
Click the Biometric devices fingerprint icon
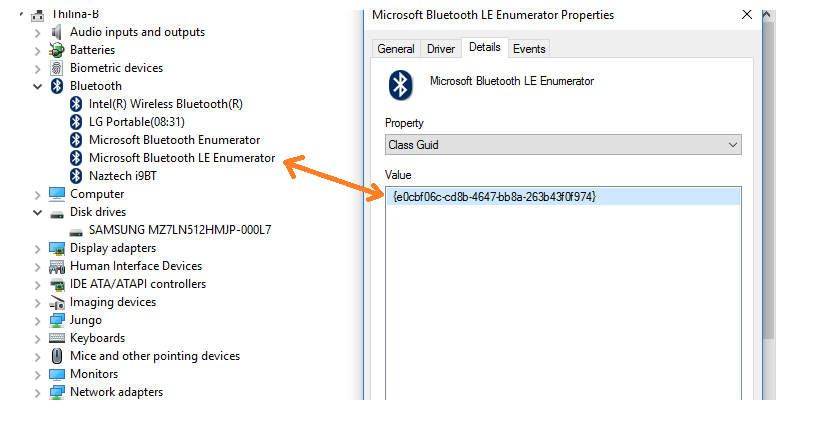pyautogui.click(x=57, y=68)
